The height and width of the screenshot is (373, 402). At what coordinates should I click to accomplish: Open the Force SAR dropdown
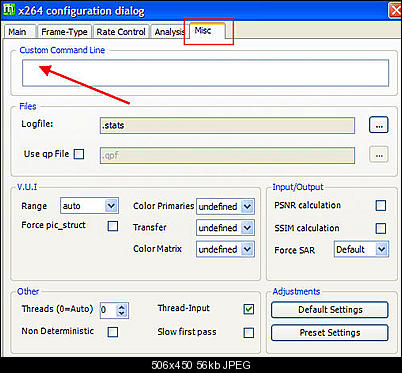tap(361, 249)
